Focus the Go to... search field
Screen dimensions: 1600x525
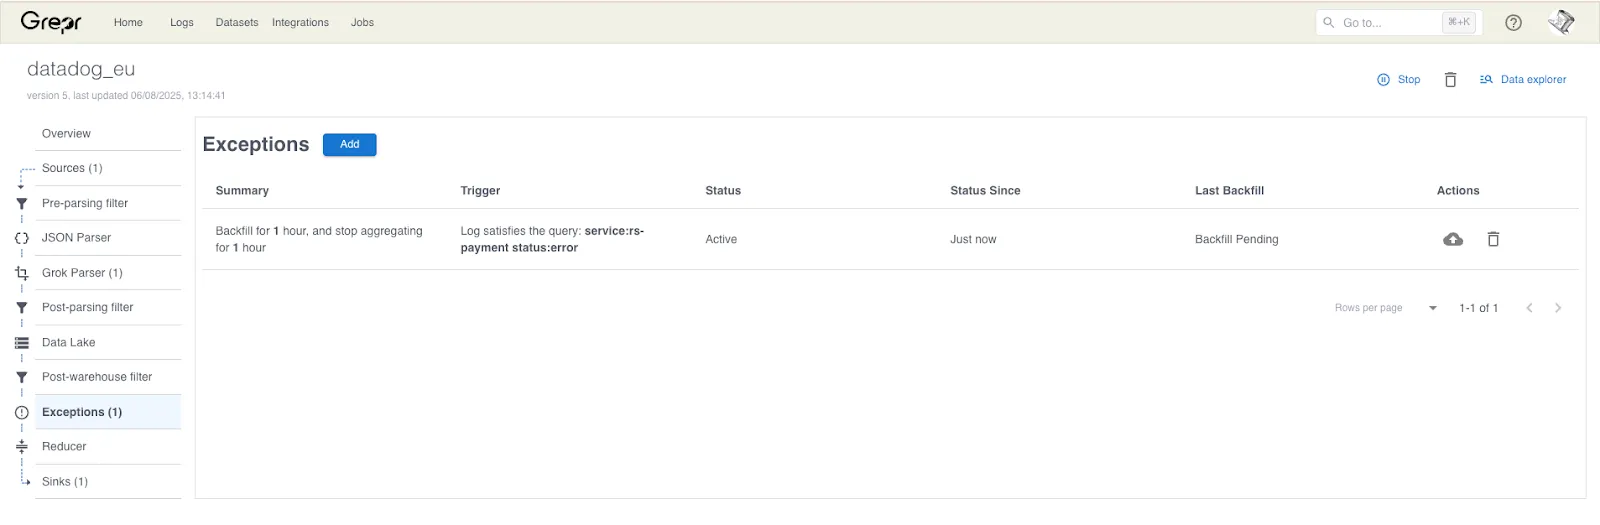coord(1398,22)
